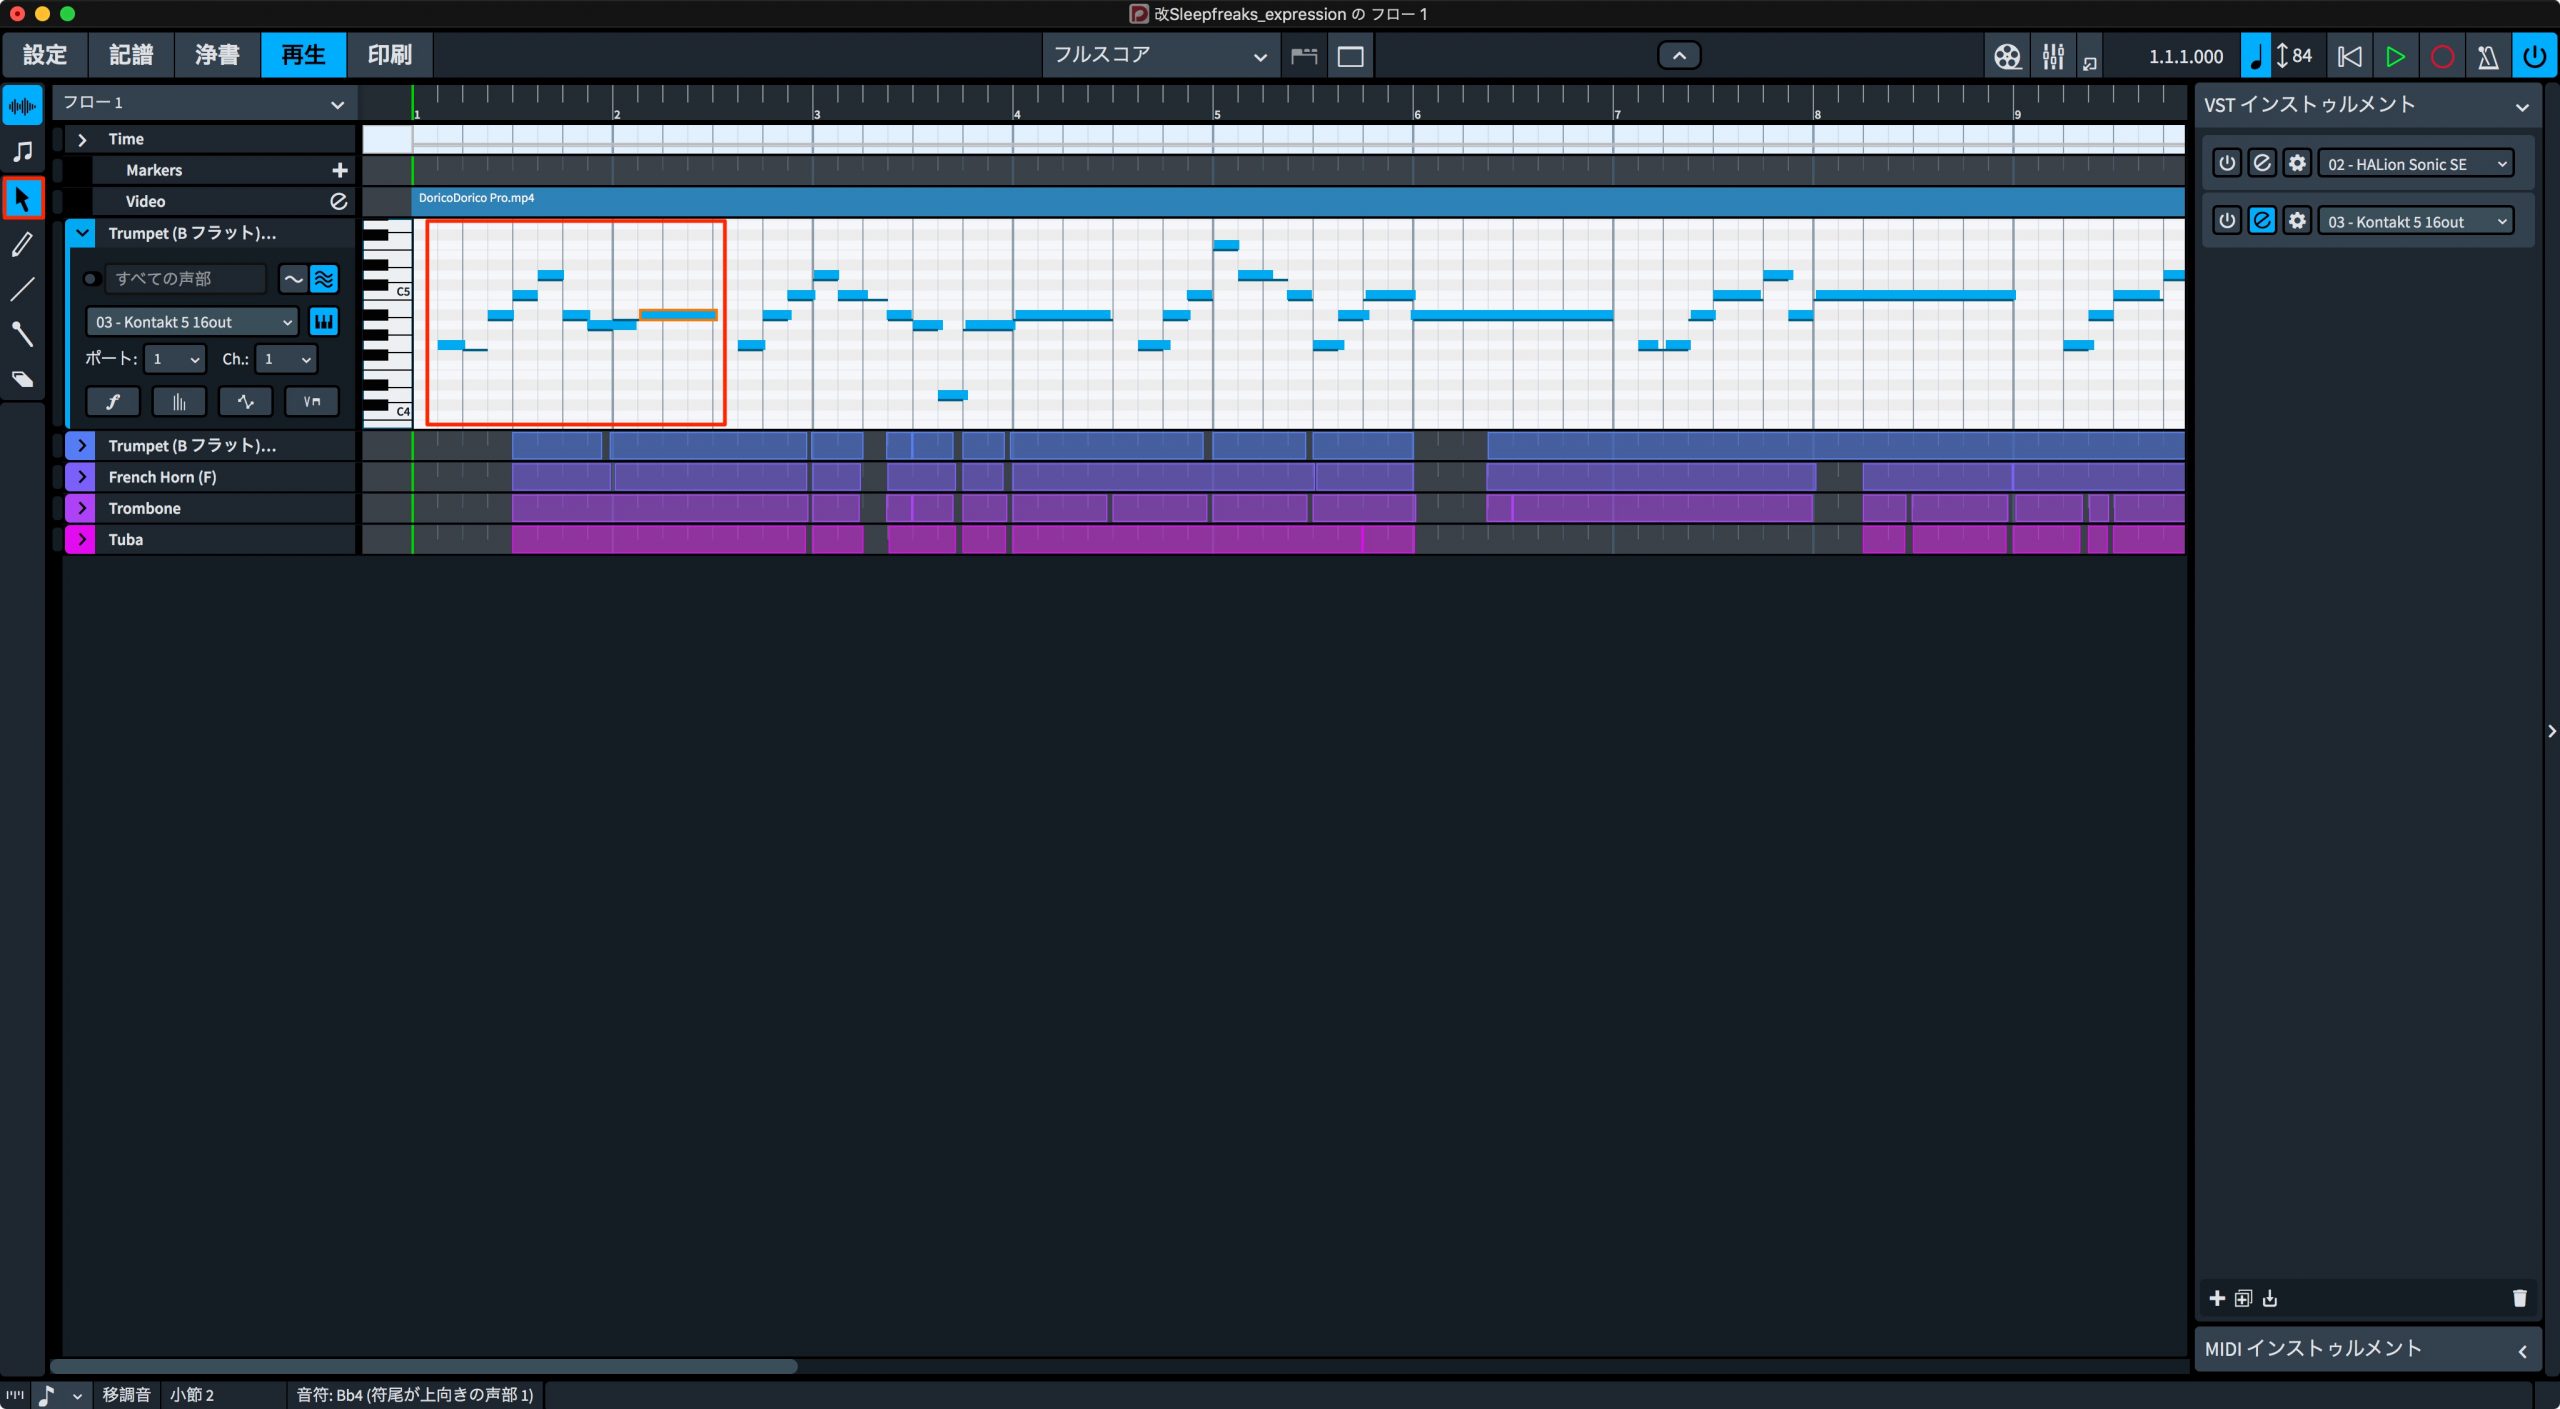Expand the Trombone track
Viewport: 2560px width, 1409px height.
[82, 508]
